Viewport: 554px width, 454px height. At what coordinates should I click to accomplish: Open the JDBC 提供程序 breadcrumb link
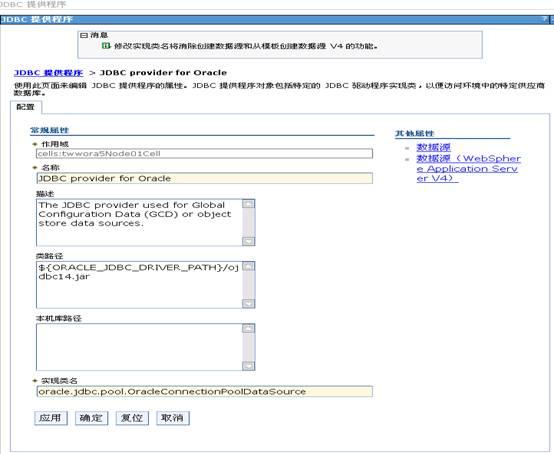tap(48, 73)
